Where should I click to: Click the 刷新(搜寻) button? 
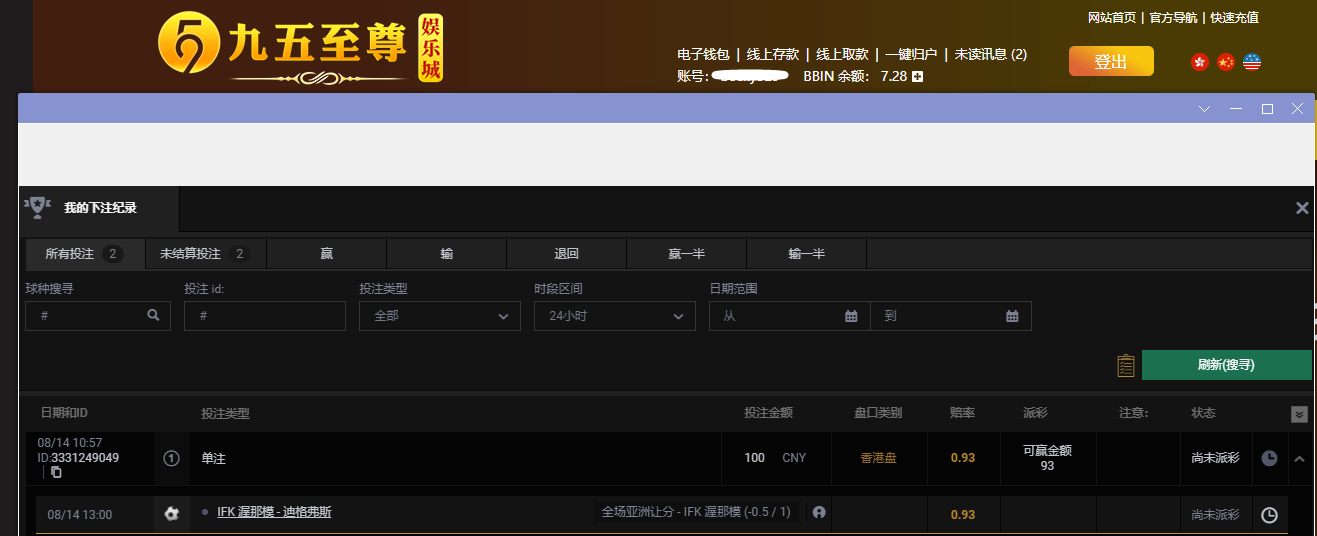click(x=1226, y=365)
